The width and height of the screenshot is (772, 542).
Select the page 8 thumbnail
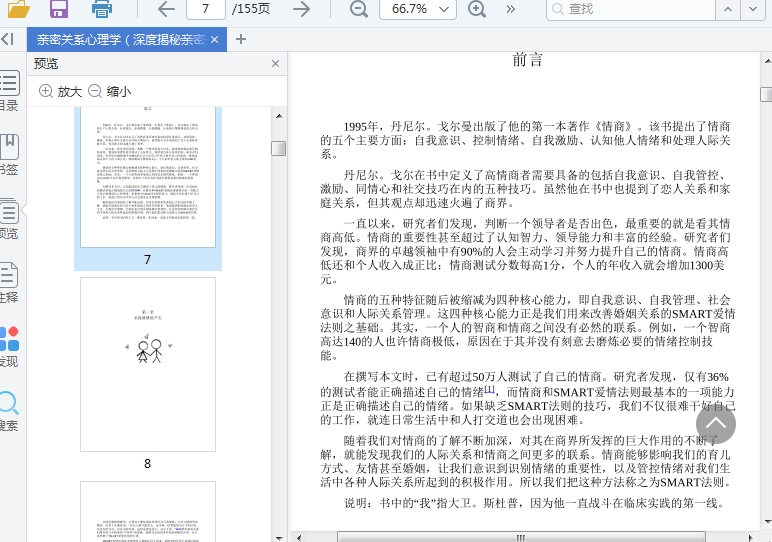[x=148, y=364]
